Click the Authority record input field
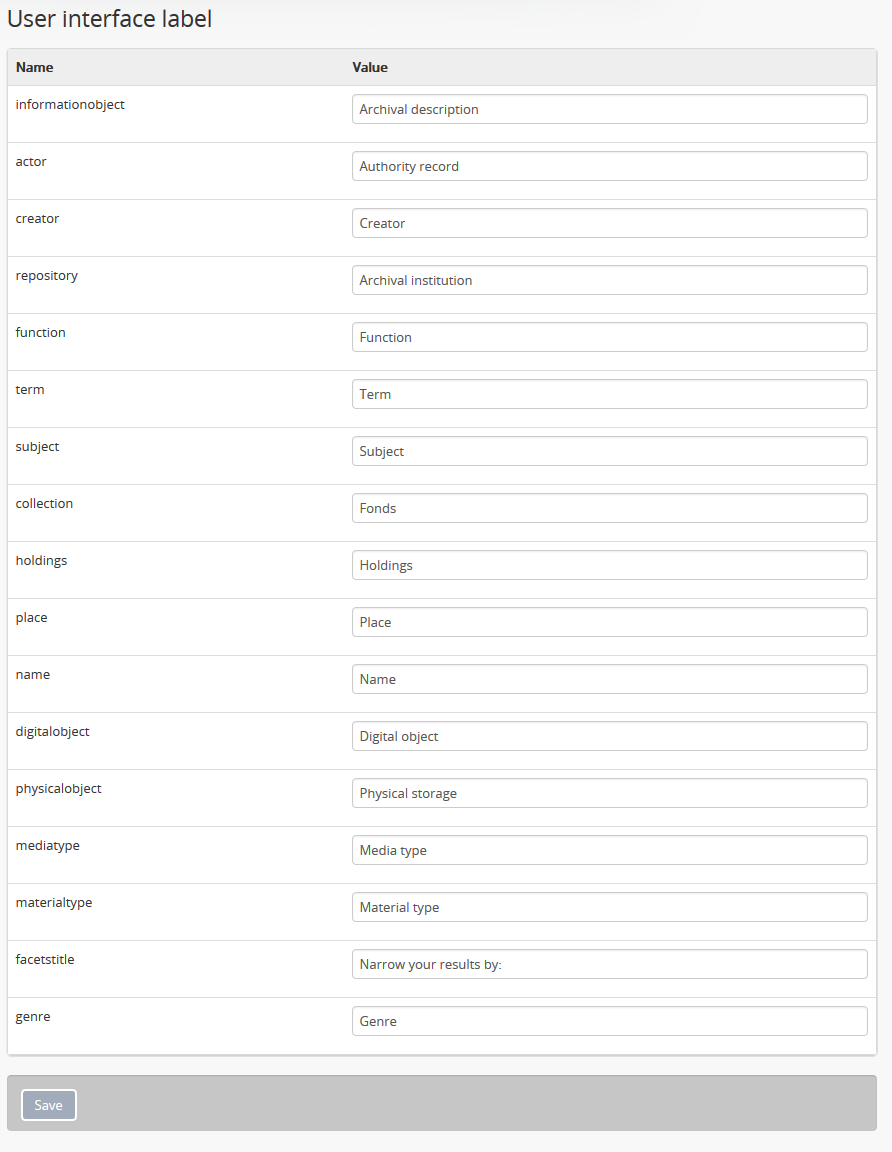The height and width of the screenshot is (1152, 892). click(x=609, y=166)
